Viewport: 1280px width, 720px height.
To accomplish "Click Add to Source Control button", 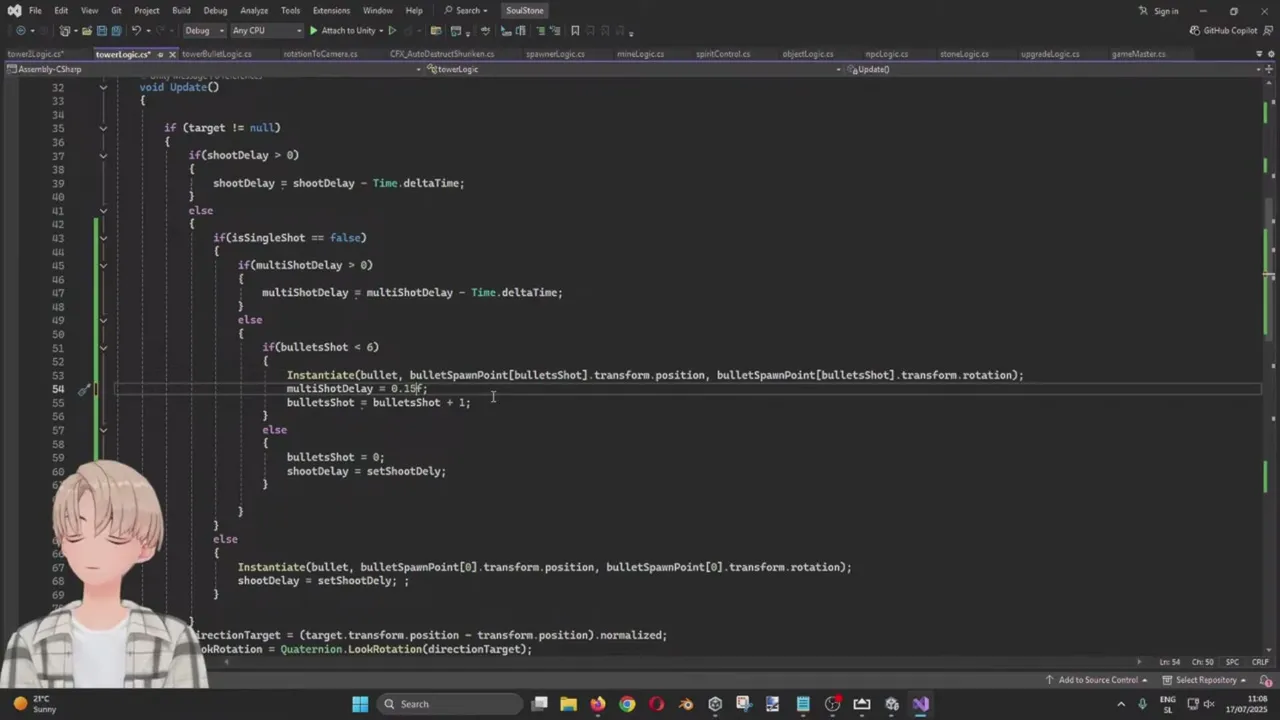I will [1098, 680].
